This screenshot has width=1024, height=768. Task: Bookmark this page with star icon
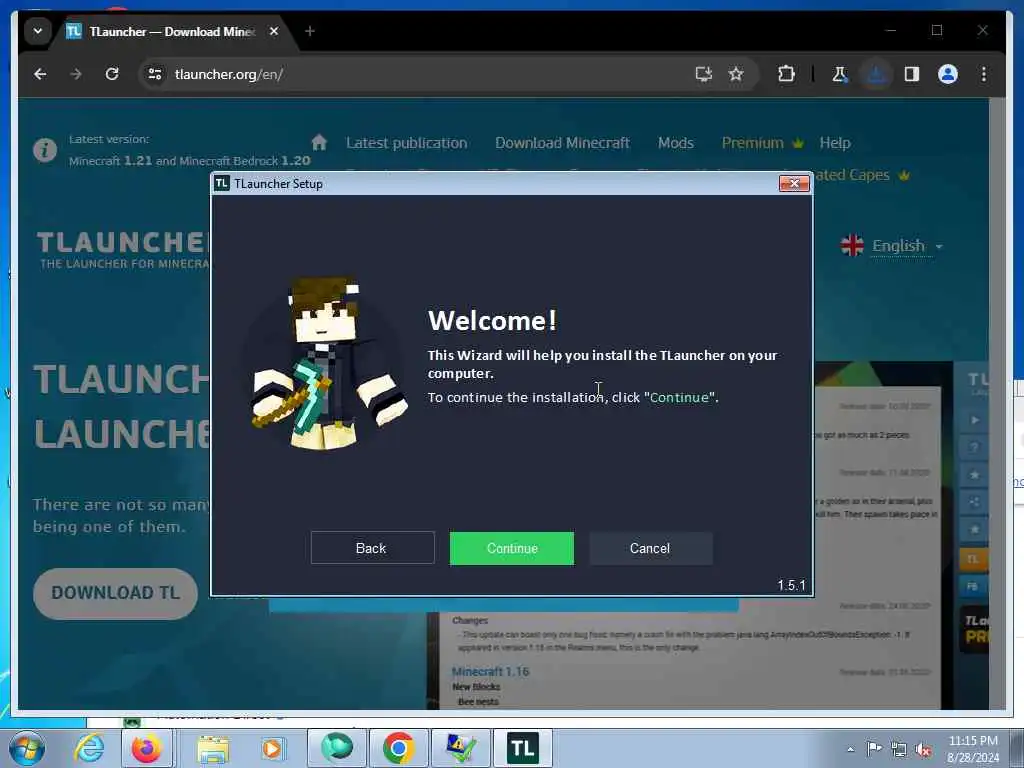click(x=736, y=74)
